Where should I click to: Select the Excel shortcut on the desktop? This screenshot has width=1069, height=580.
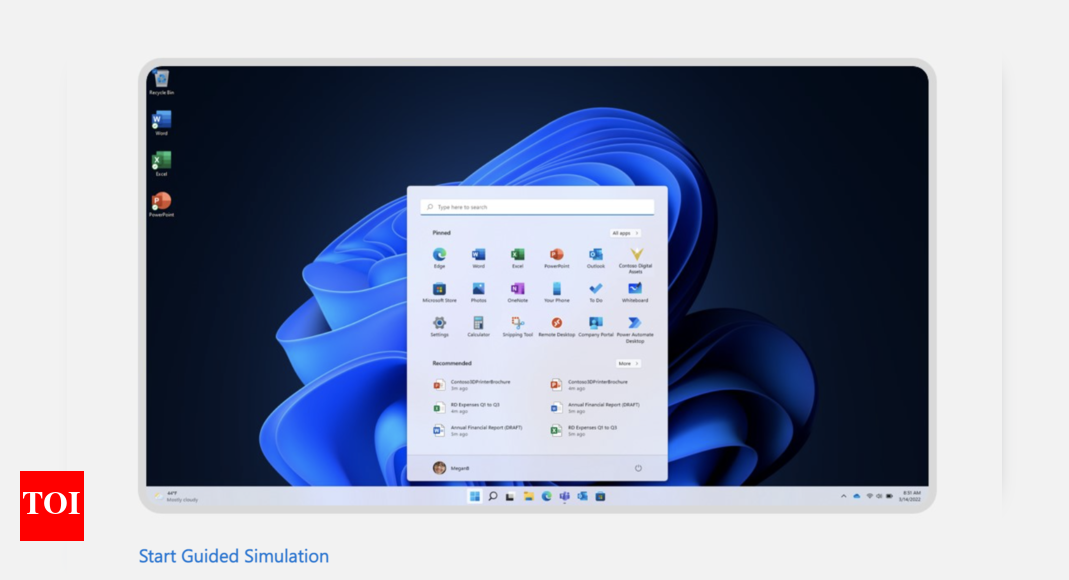(162, 164)
